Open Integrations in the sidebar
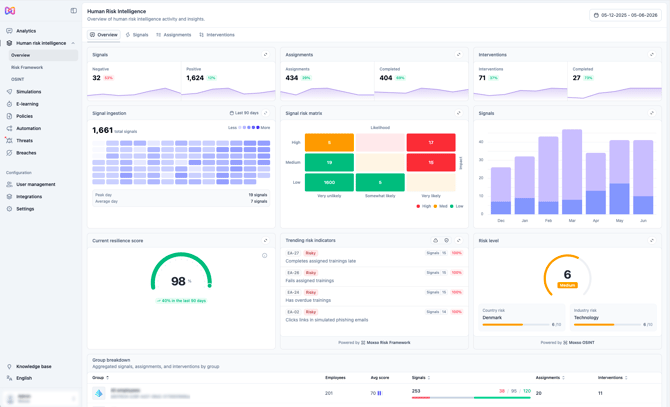This screenshot has height=407, width=670. point(29,196)
